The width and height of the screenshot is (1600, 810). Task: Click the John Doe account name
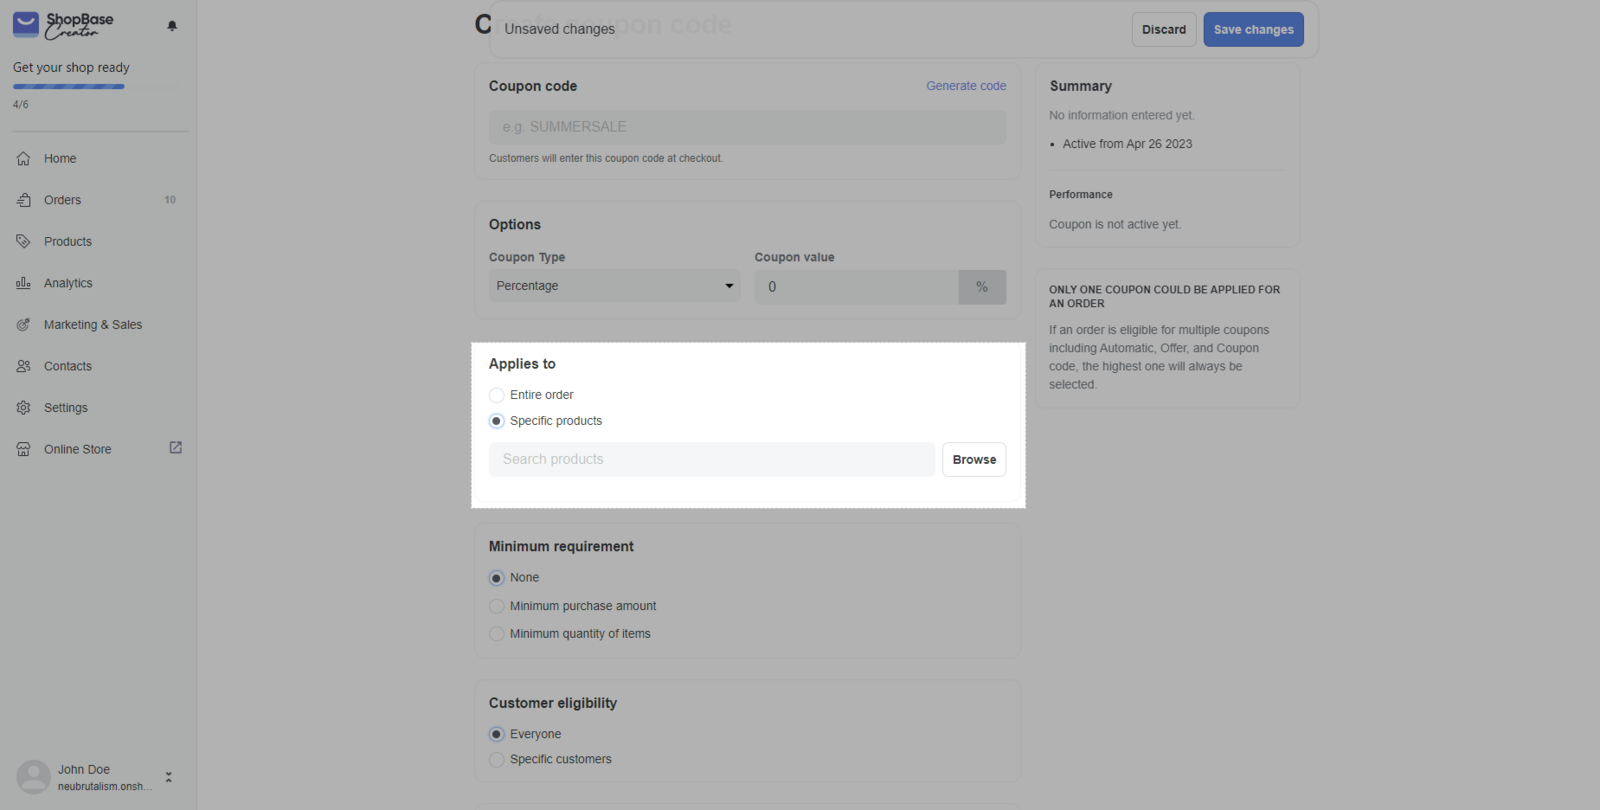coord(84,770)
